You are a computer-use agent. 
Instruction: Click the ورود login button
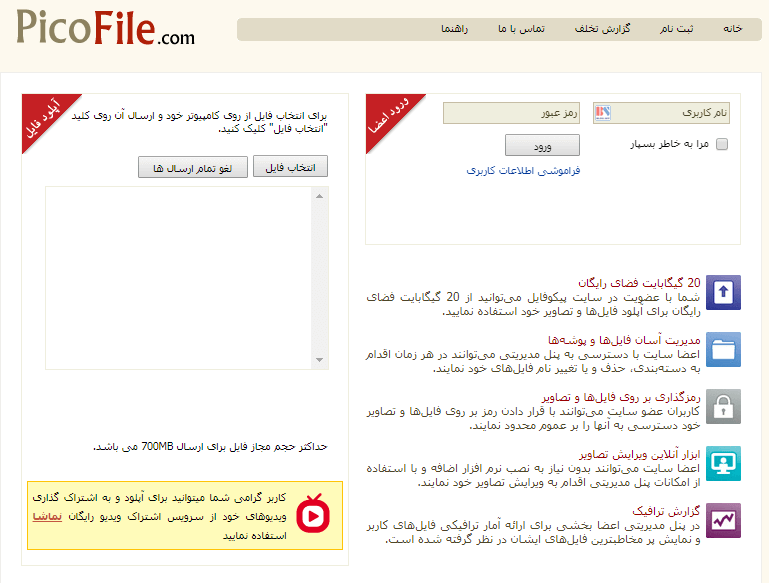click(542, 146)
